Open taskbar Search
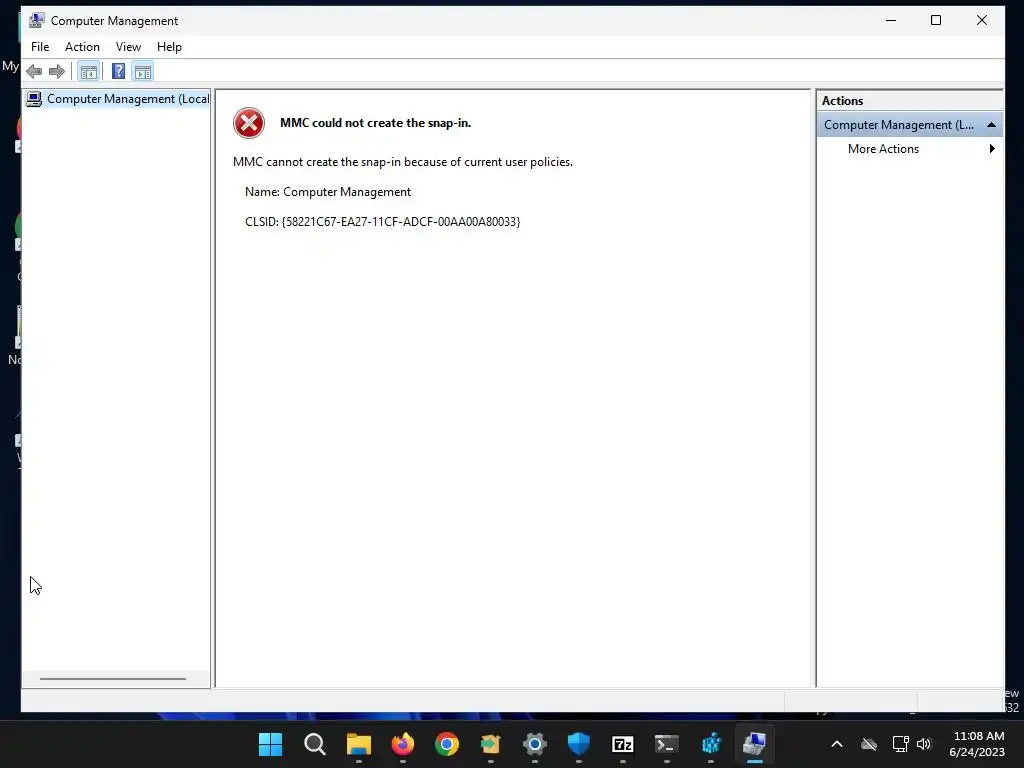The width and height of the screenshot is (1024, 768). tap(315, 744)
